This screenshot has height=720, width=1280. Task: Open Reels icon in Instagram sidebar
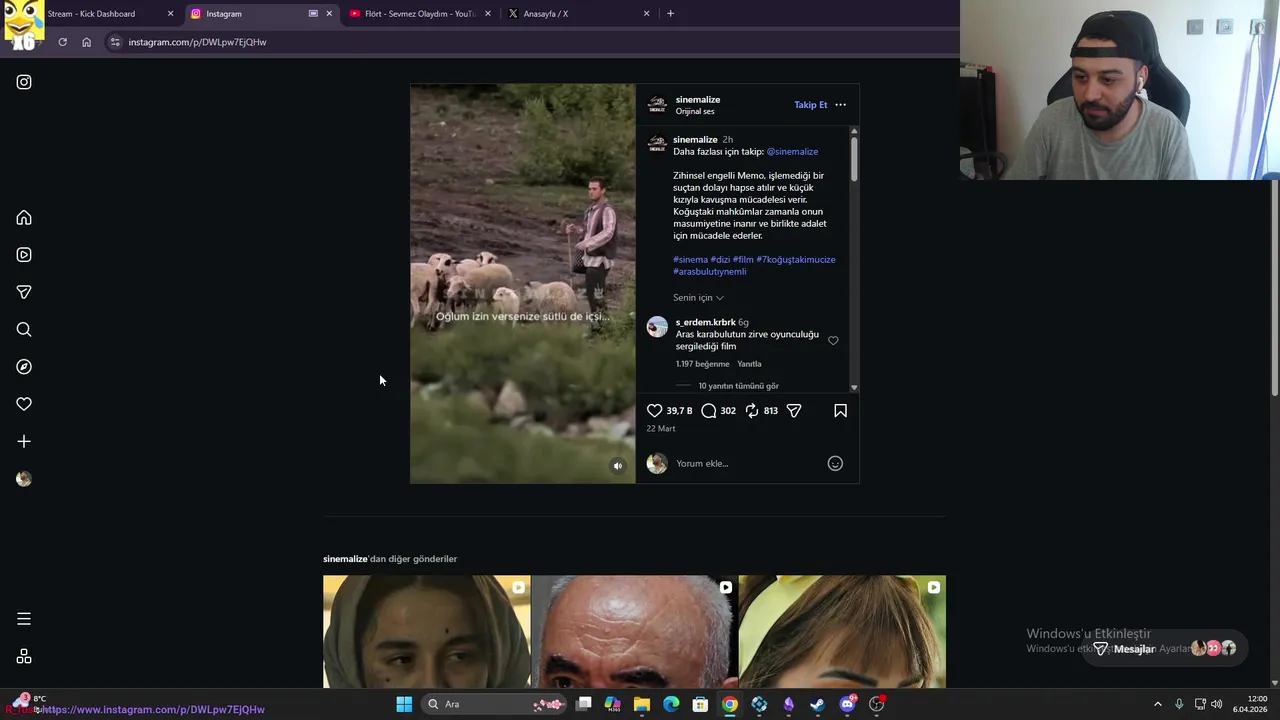pos(24,255)
